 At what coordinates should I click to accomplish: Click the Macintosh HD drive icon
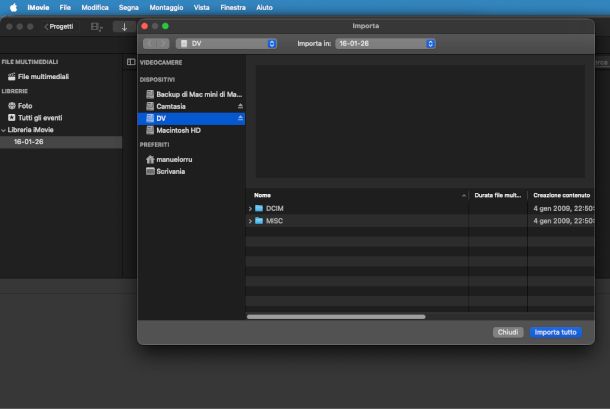tap(150, 130)
